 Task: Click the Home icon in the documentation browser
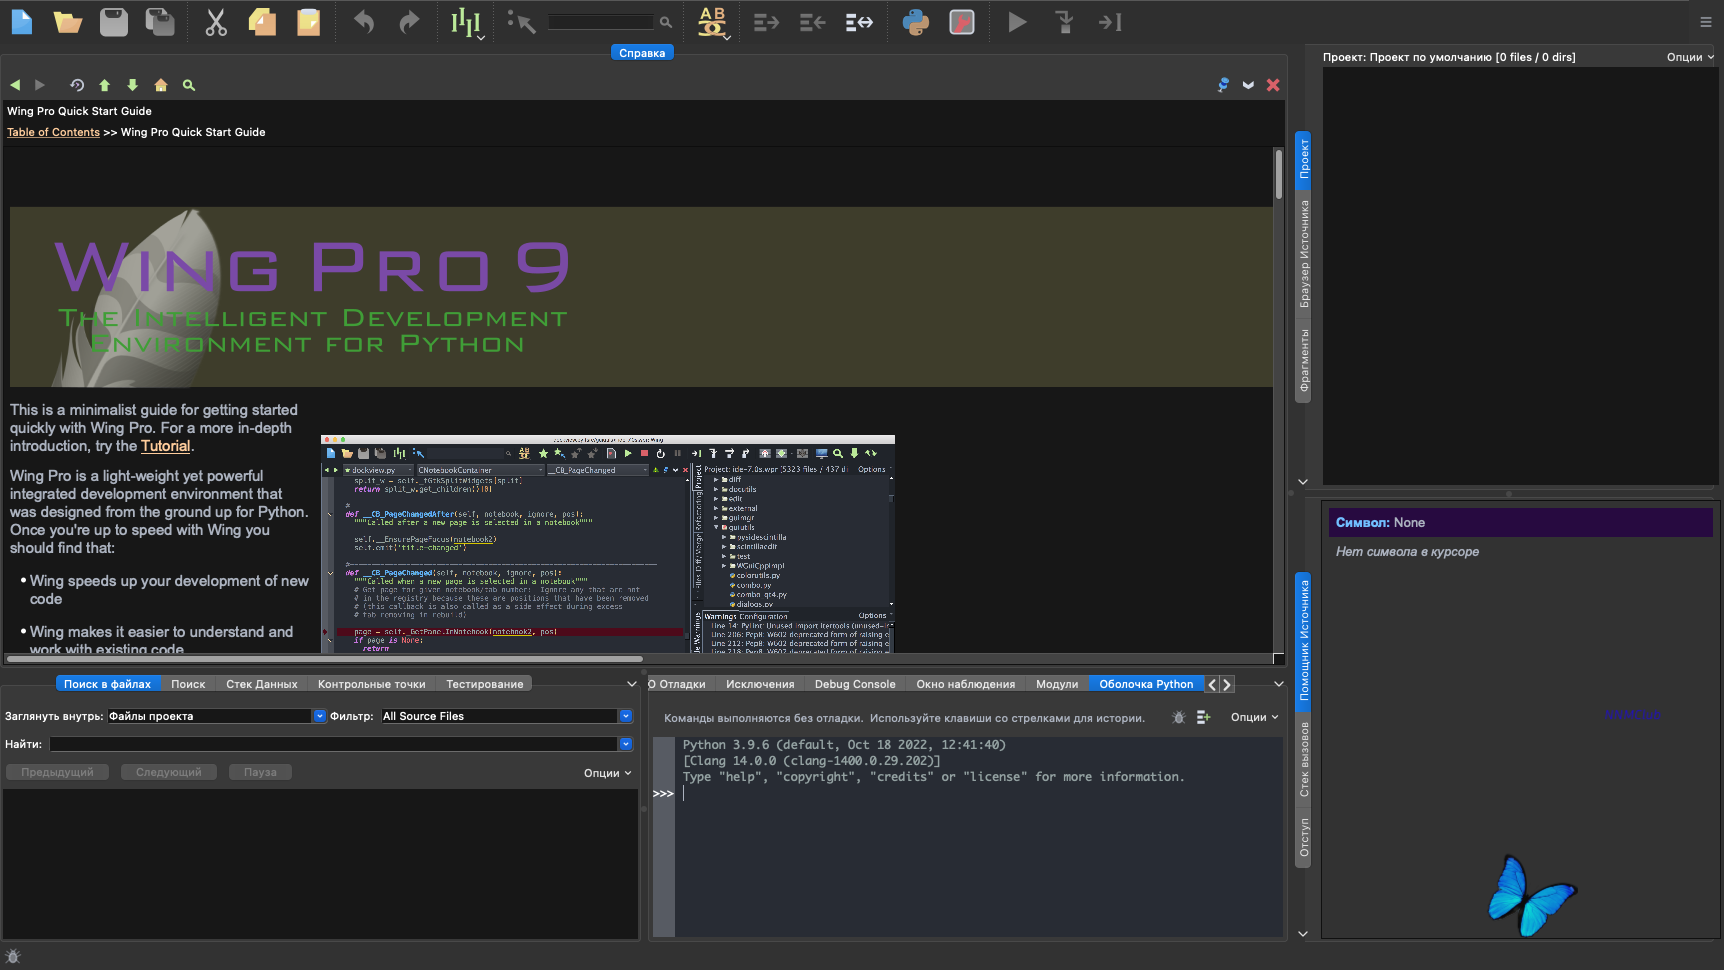click(x=161, y=85)
